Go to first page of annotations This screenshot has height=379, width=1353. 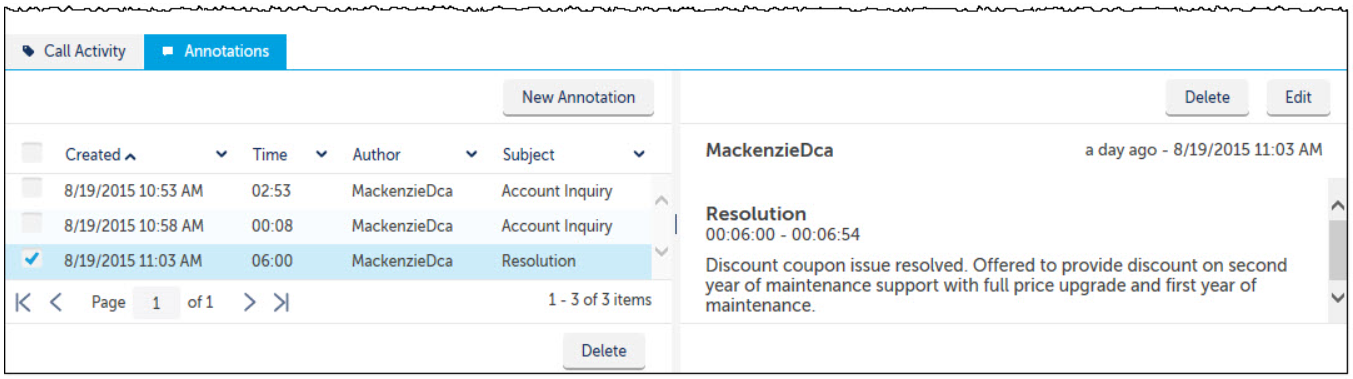(23, 302)
